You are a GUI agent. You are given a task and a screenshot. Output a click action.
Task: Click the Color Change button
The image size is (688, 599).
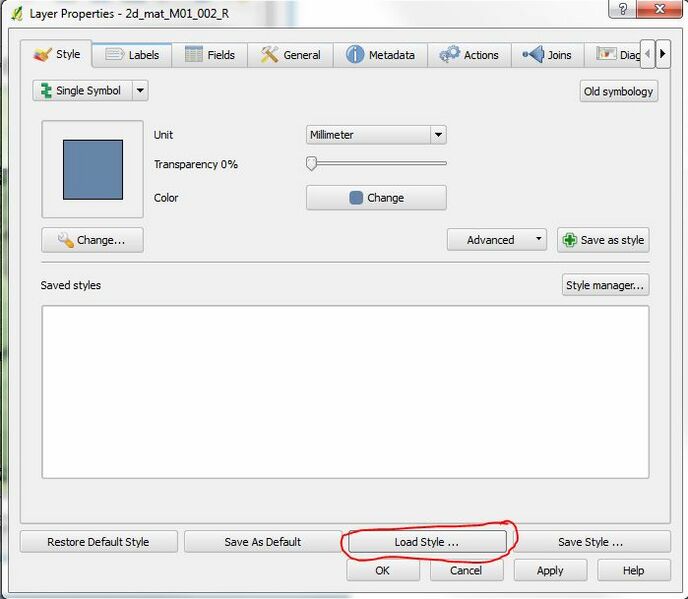[x=376, y=198]
